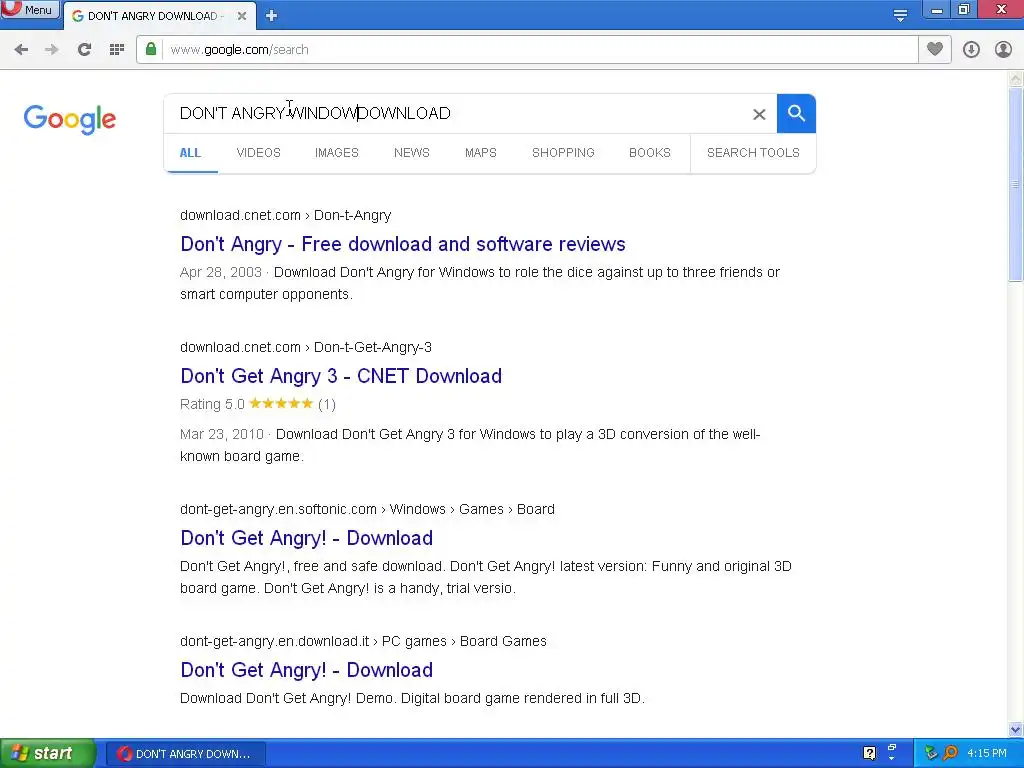Image resolution: width=1024 pixels, height=768 pixels.
Task: Switch to the BOOKS tab
Action: coord(650,153)
